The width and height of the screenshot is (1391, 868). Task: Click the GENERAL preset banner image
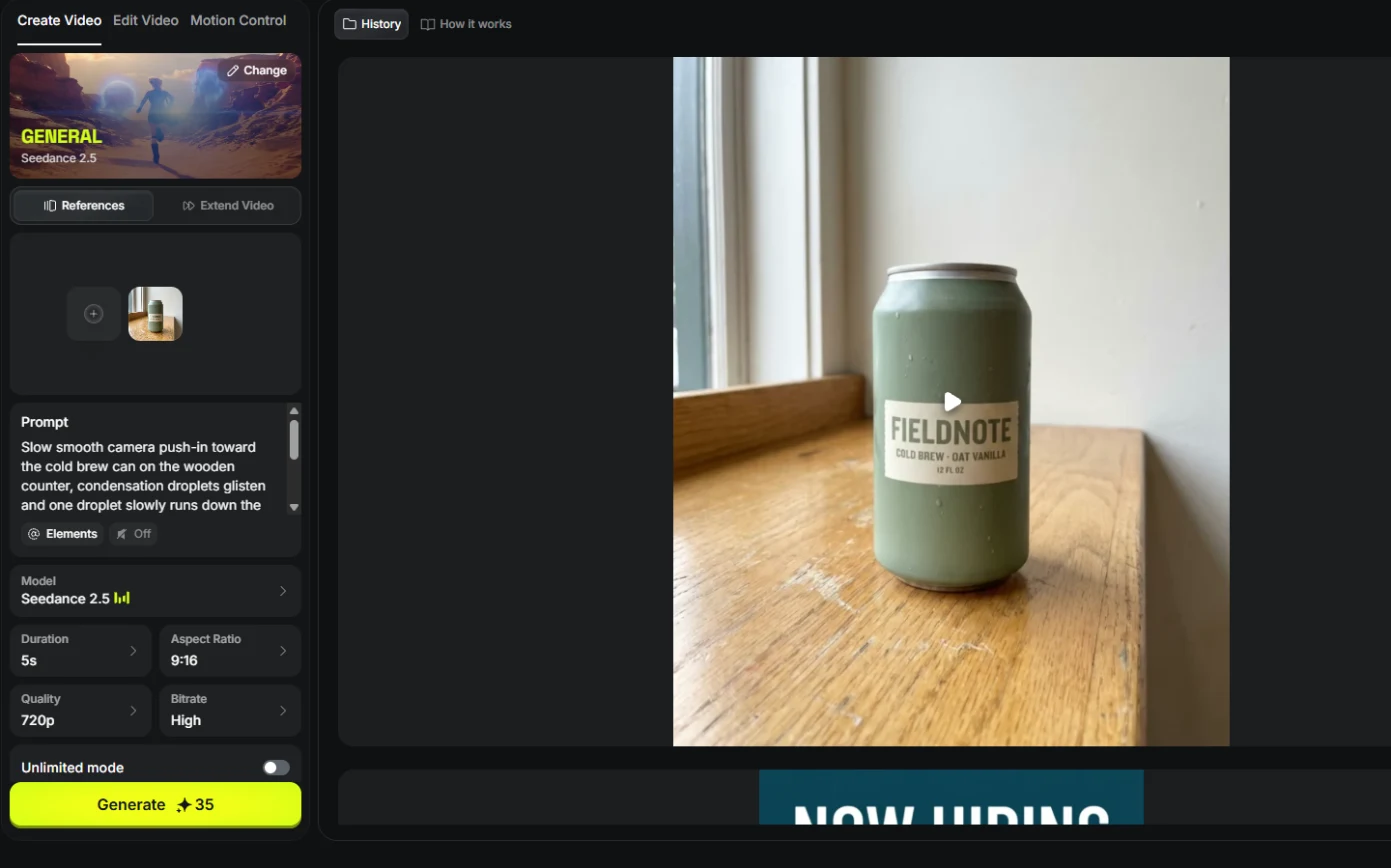155,116
